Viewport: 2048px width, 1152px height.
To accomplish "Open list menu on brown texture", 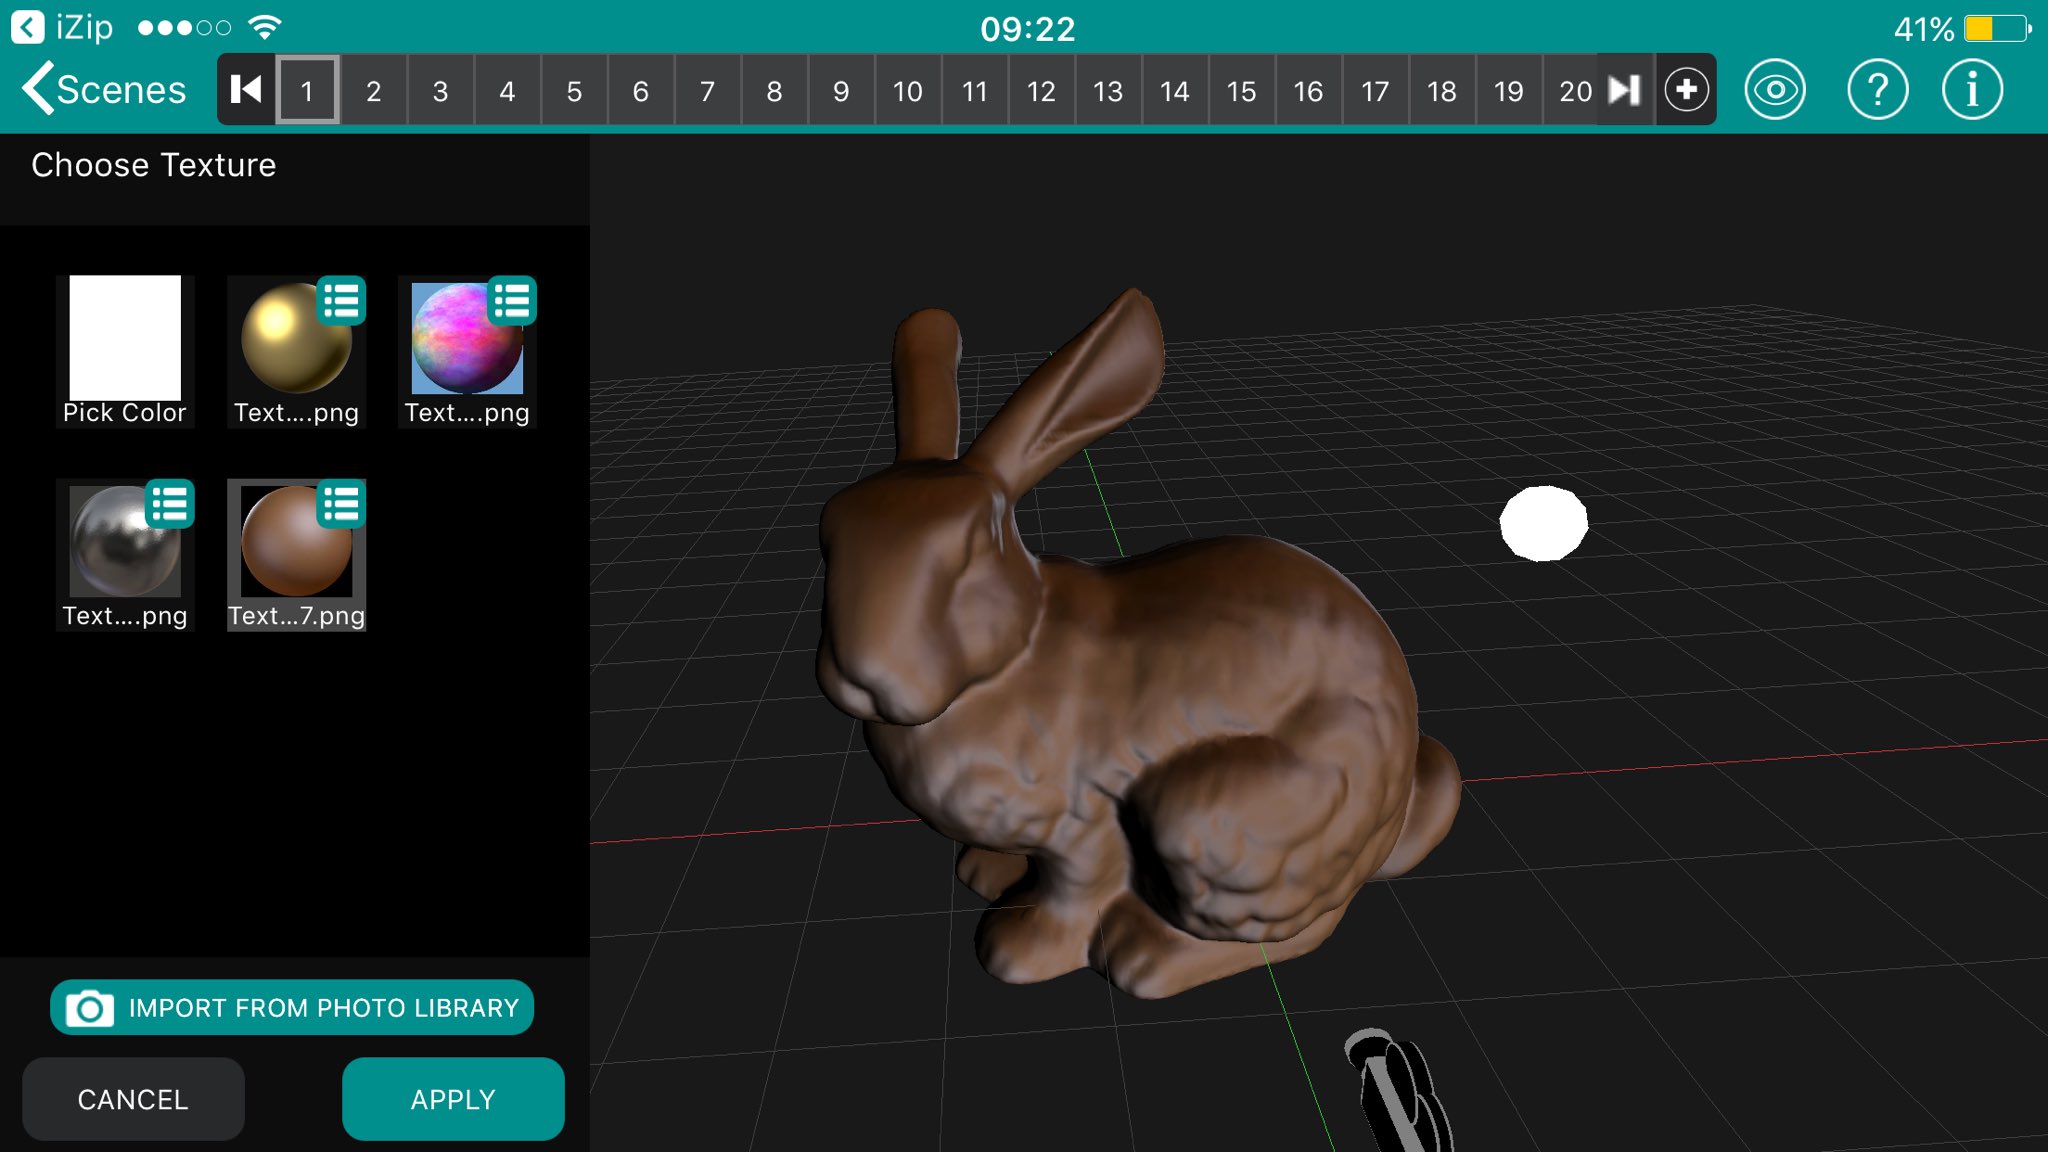I will coord(341,504).
